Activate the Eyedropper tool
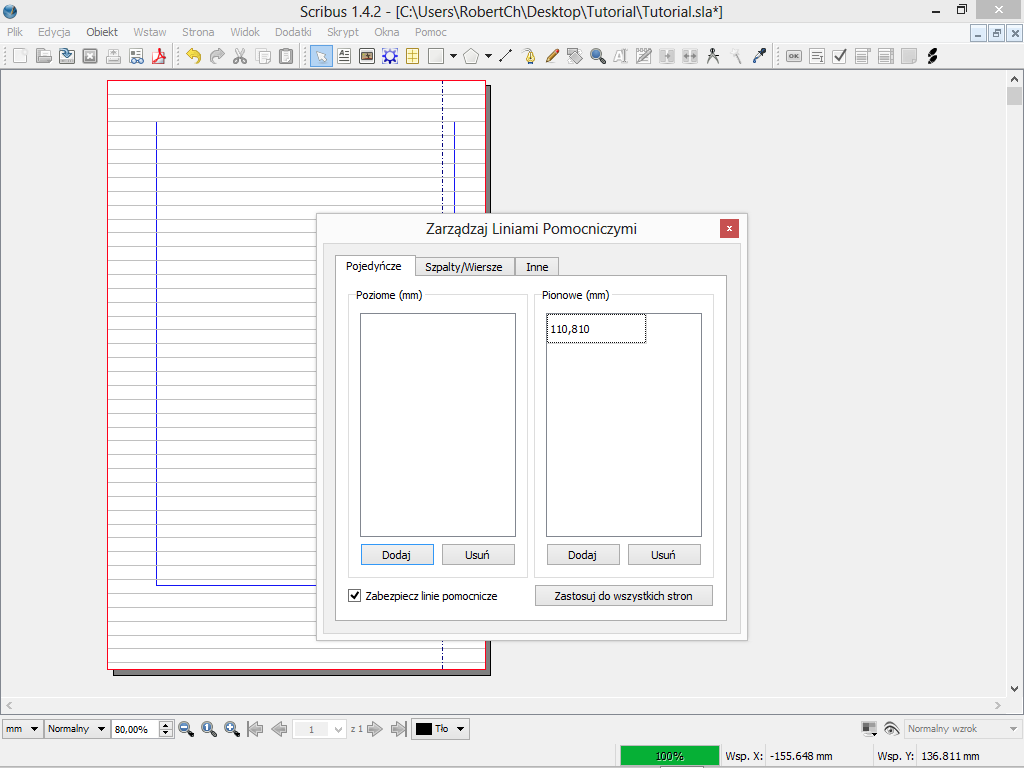The height and width of the screenshot is (768, 1024). point(759,56)
